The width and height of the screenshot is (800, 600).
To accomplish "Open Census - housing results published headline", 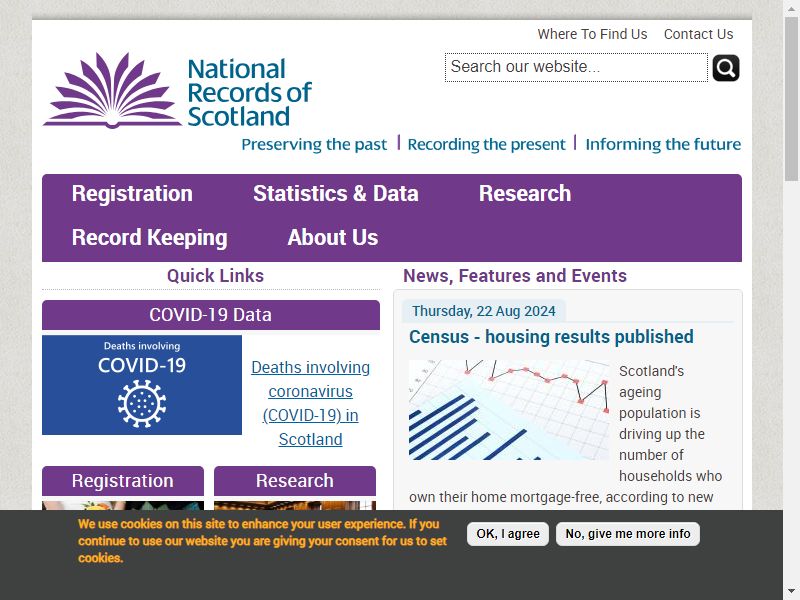I will coord(551,337).
